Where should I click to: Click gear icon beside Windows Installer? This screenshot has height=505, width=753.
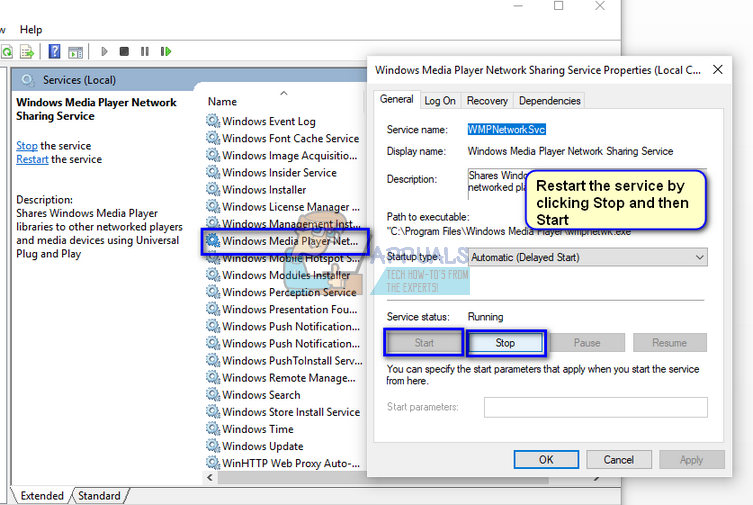tap(213, 189)
